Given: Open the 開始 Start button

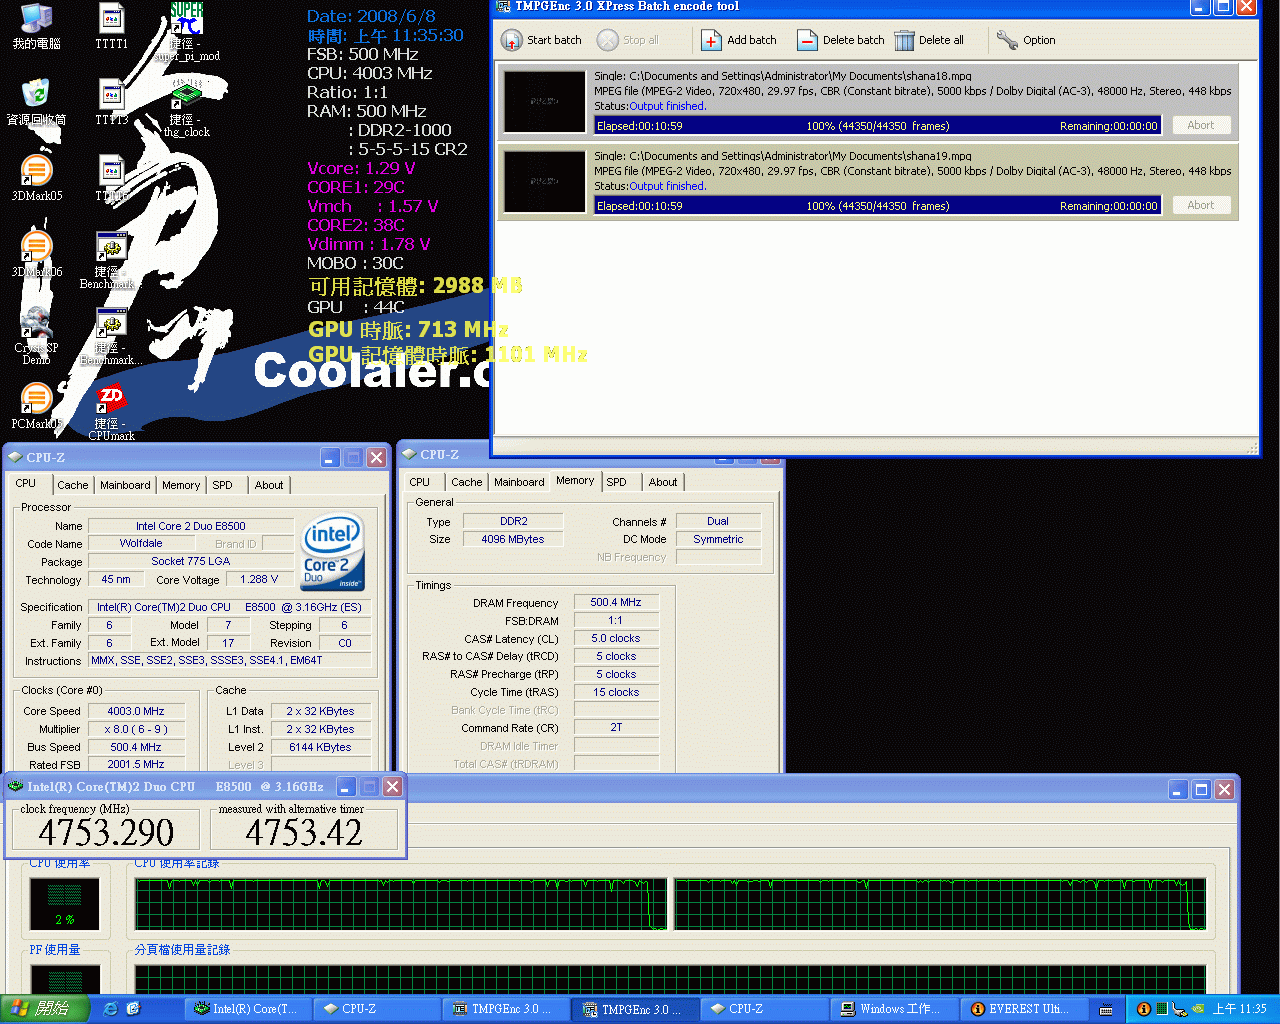Looking at the screenshot, I should (x=44, y=1009).
